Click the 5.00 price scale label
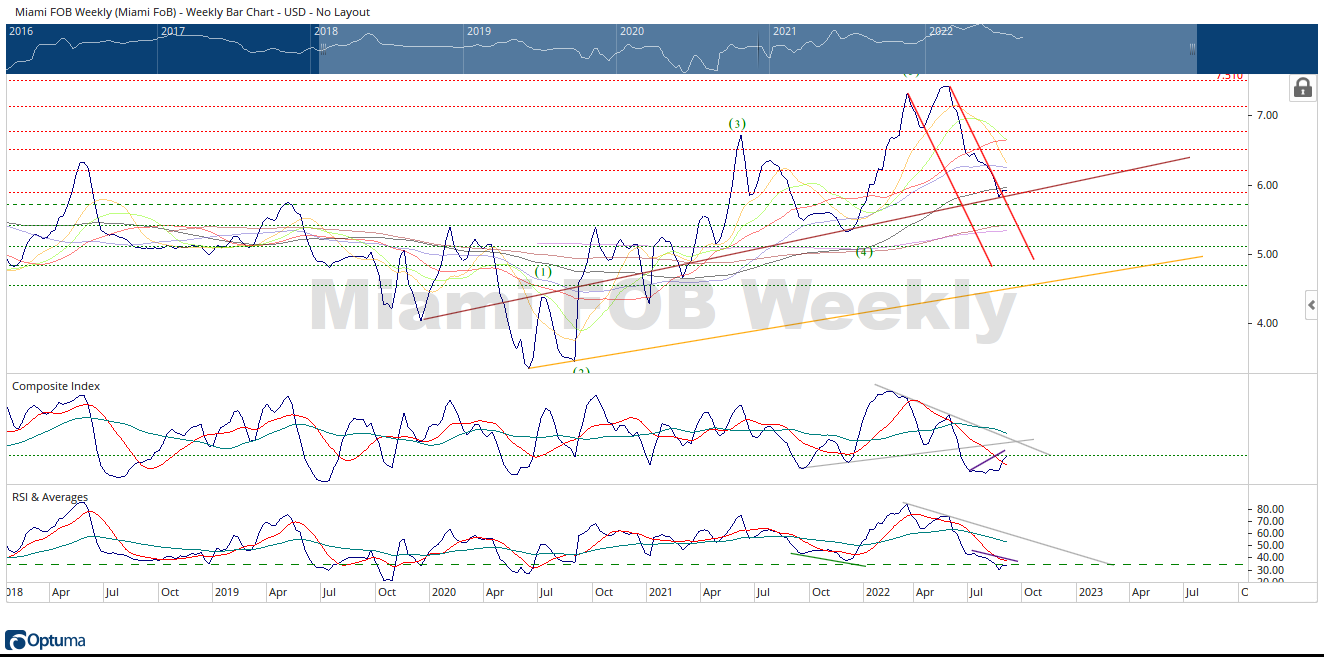This screenshot has width=1324, height=657. click(1267, 254)
